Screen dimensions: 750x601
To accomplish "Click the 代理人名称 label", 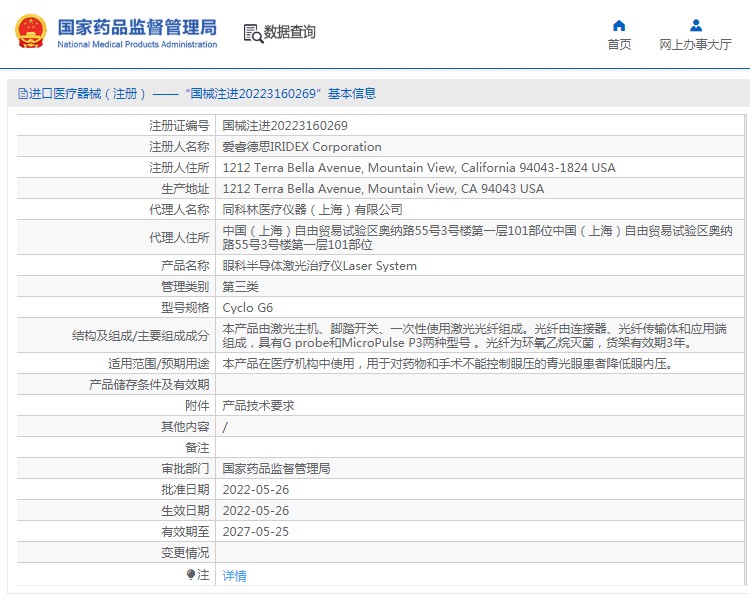I will click(179, 210).
